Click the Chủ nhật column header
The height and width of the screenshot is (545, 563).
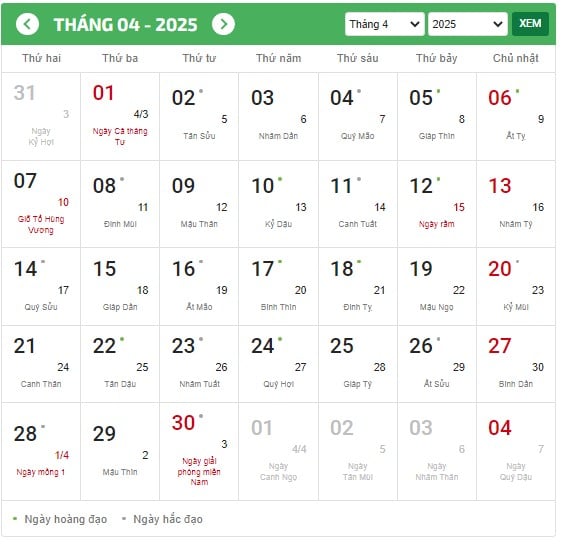516,58
